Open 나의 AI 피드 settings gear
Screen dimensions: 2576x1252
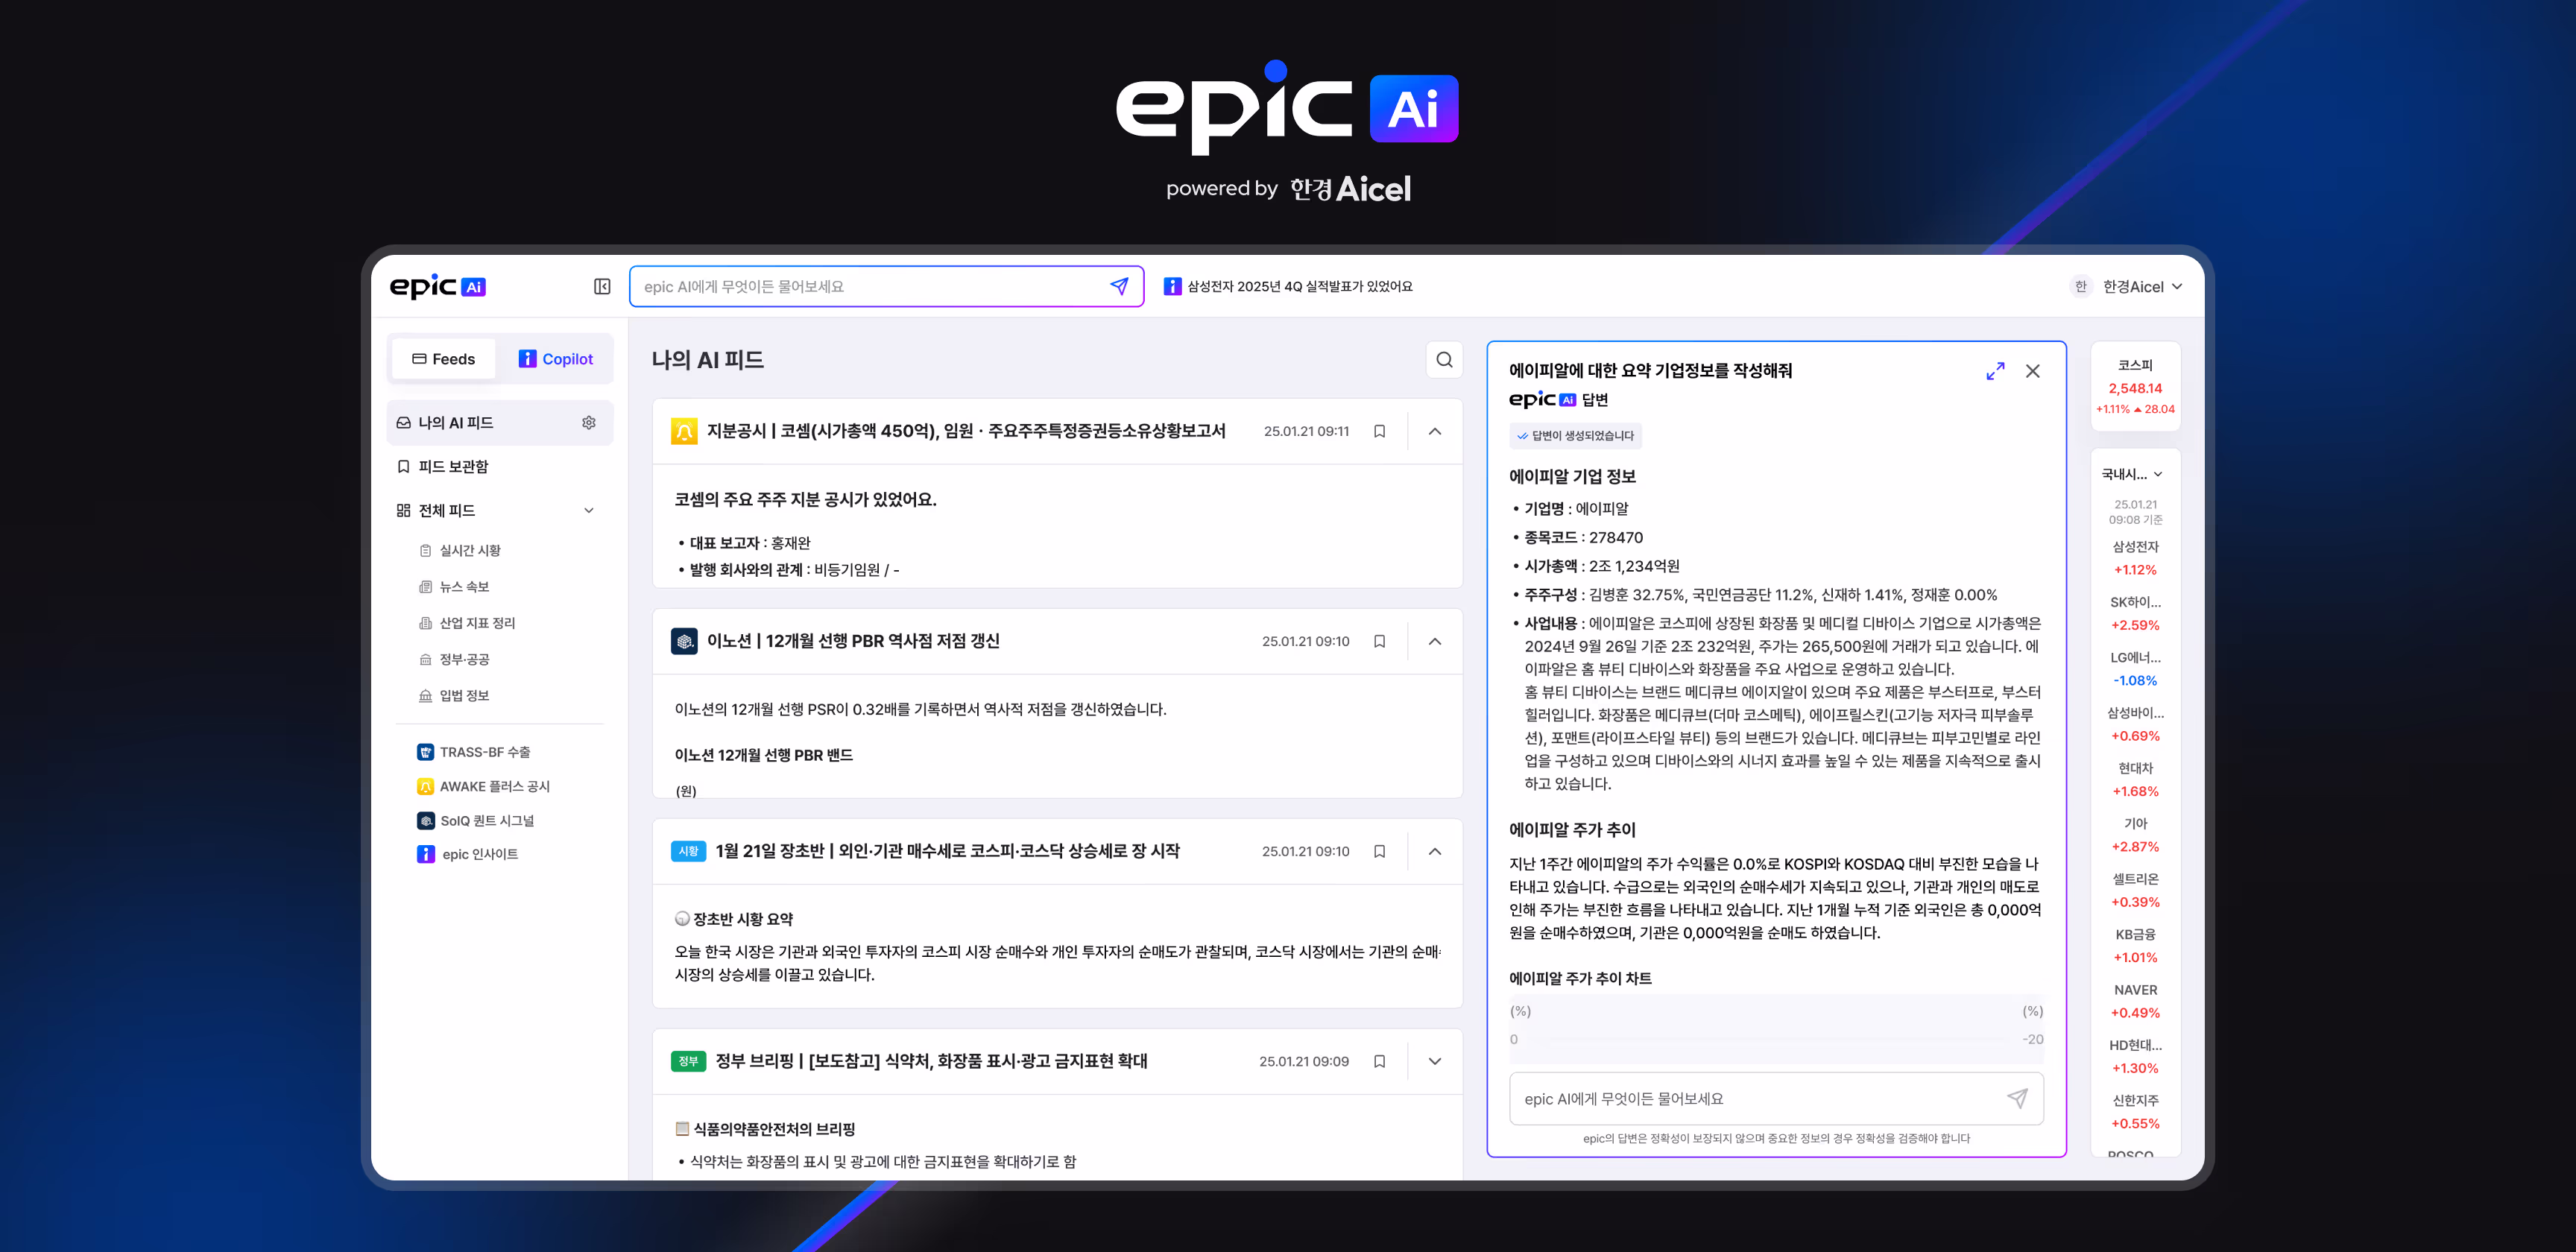(589, 423)
